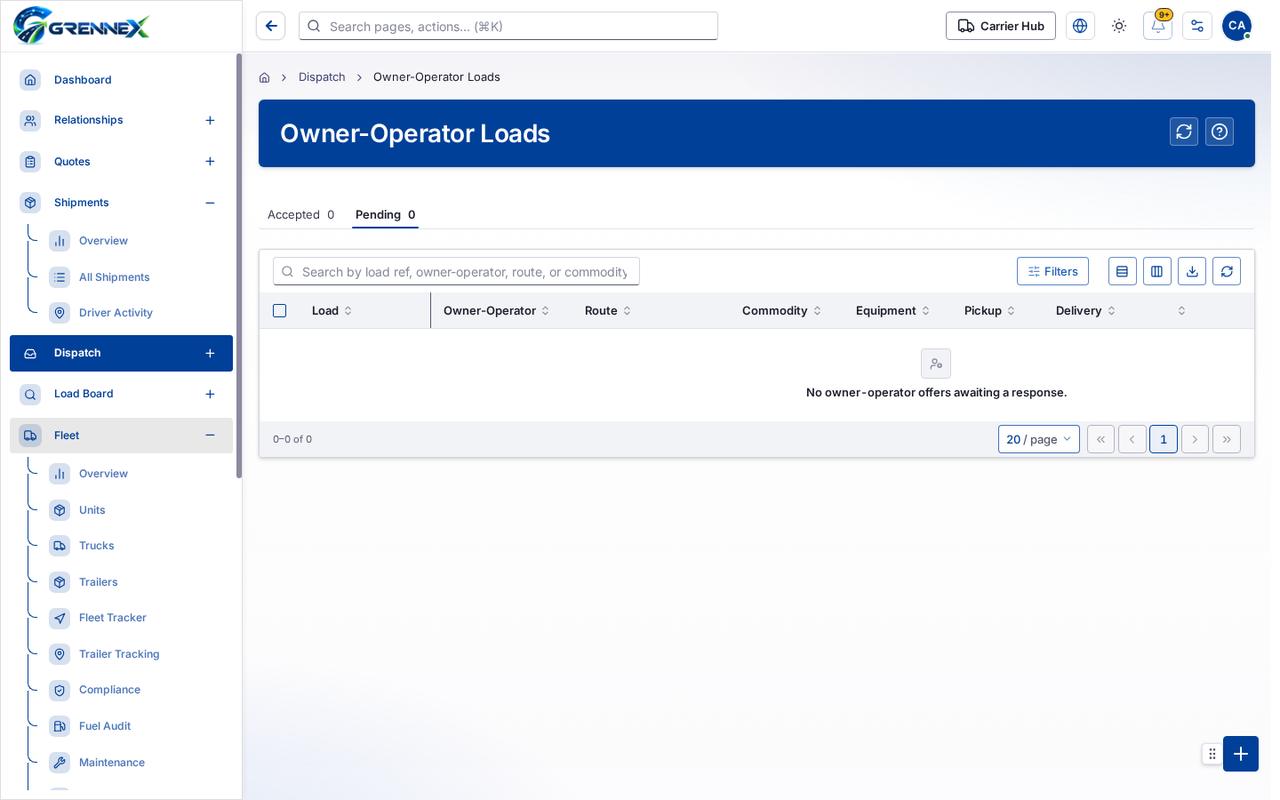Screen dimensions: 1280x800
Task: Focus the global search pages field
Action: [x=508, y=26]
